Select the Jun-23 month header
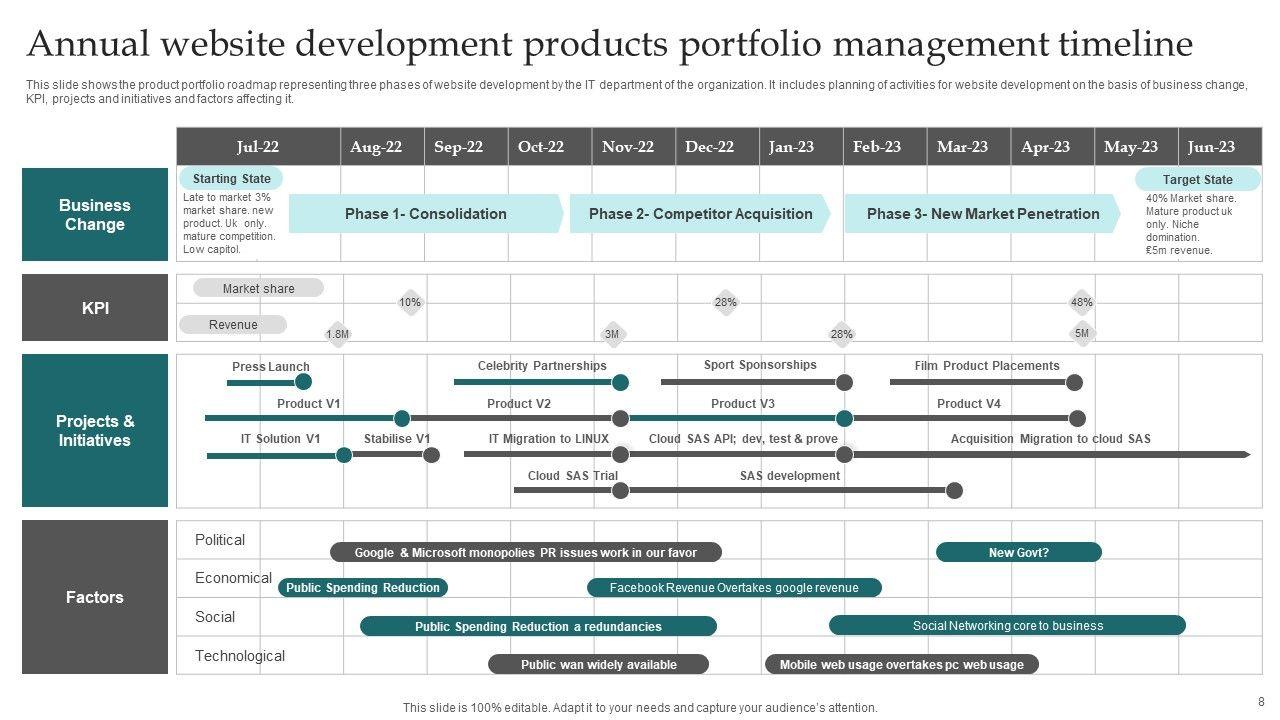 coord(1220,147)
